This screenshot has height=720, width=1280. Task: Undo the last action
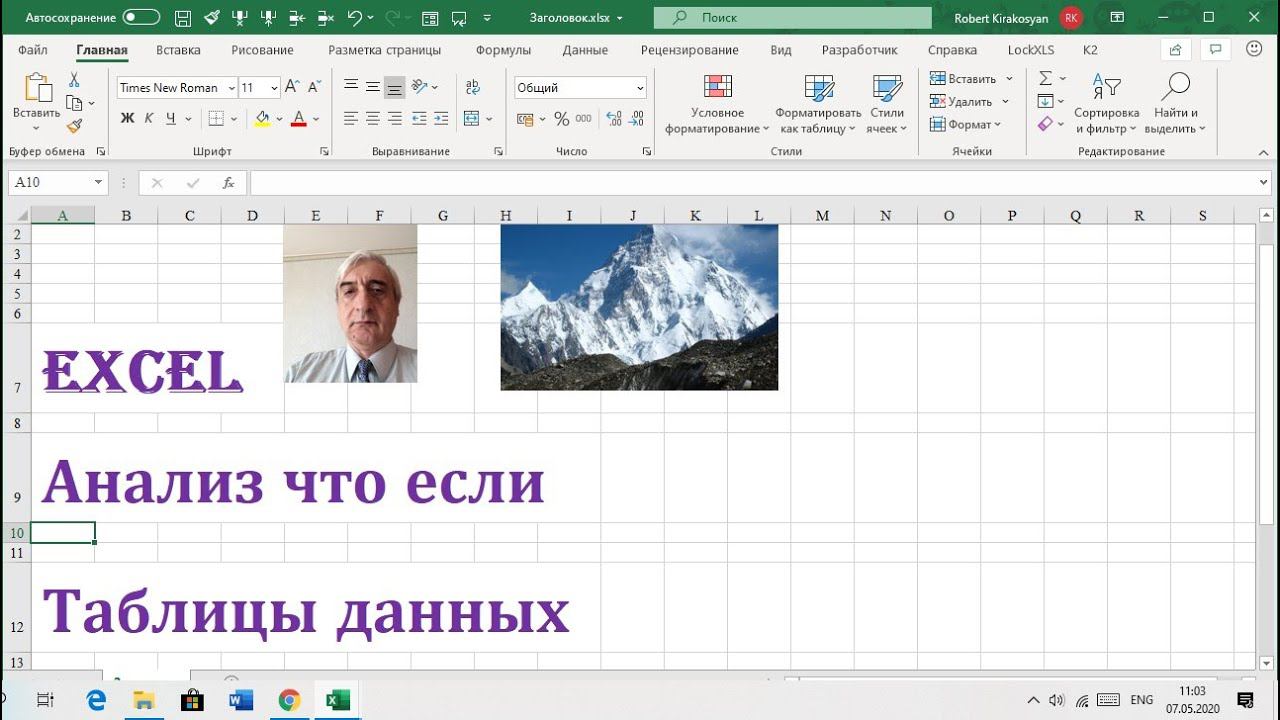point(355,18)
